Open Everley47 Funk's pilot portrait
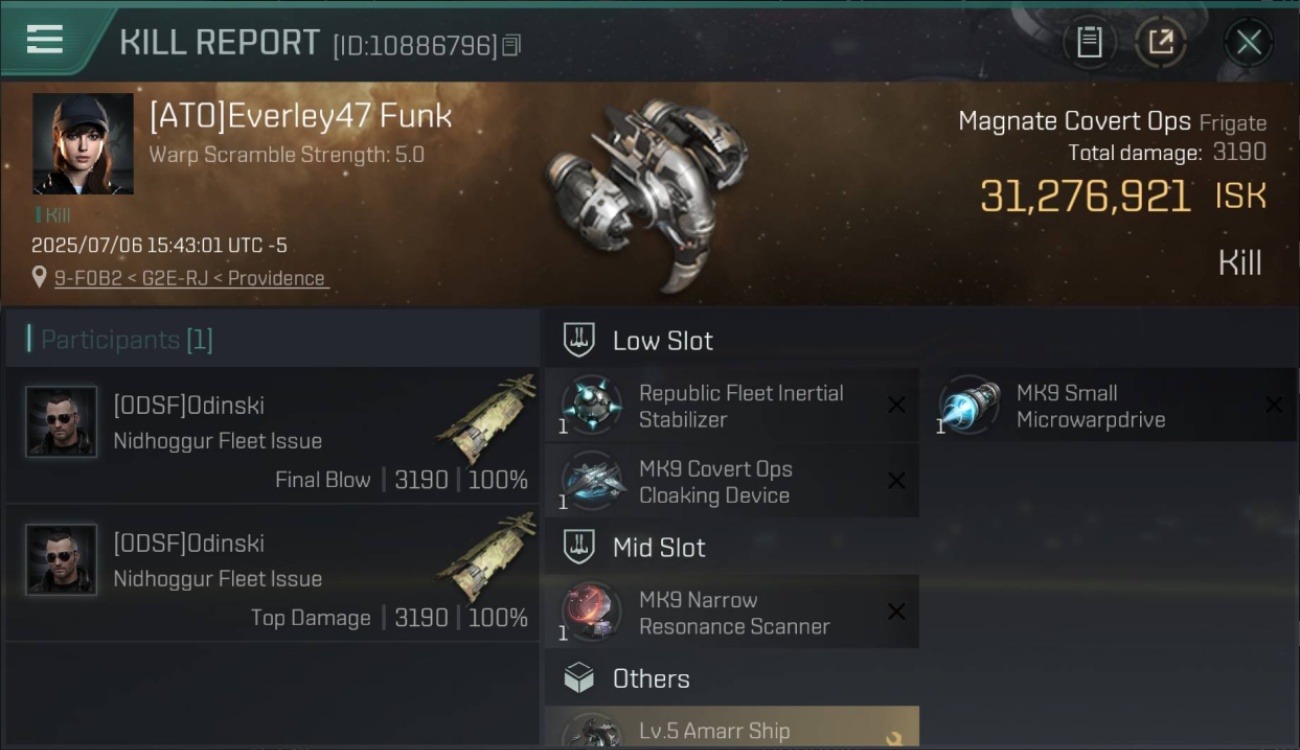 coord(83,144)
